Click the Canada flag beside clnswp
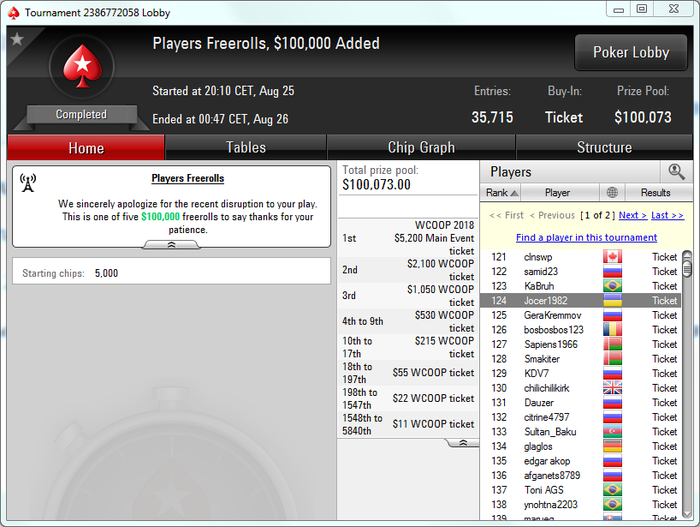Viewport: 700px width, 527px height. coord(612,257)
